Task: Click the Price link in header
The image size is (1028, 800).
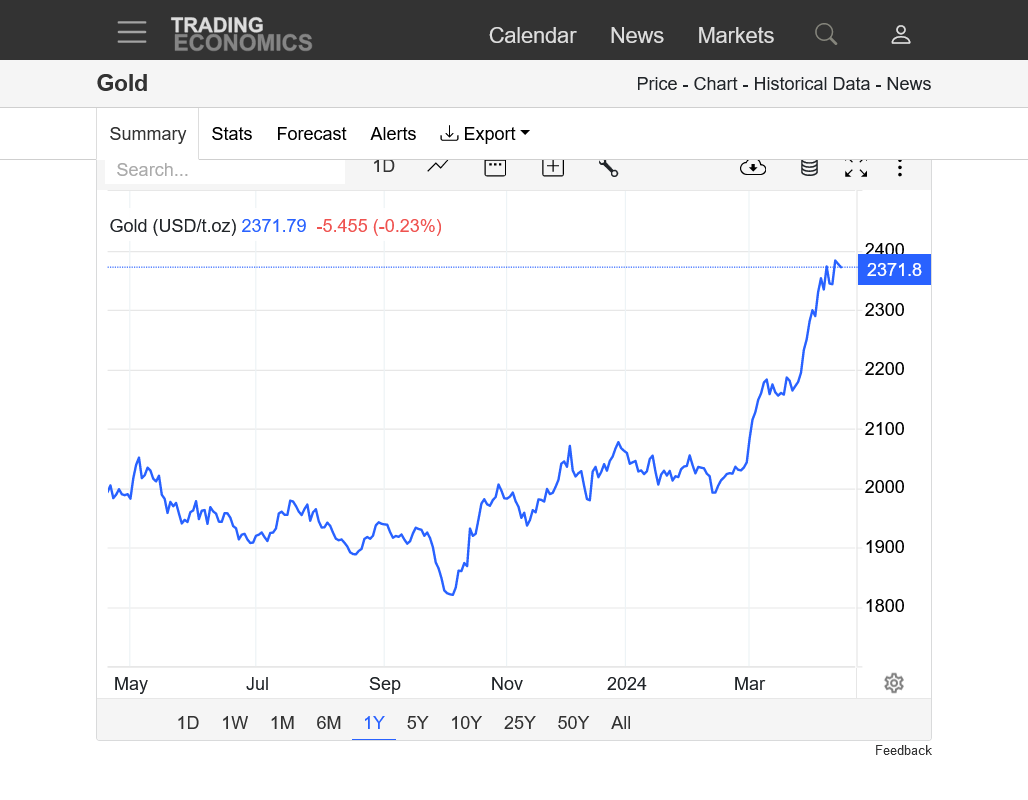Action: tap(656, 84)
